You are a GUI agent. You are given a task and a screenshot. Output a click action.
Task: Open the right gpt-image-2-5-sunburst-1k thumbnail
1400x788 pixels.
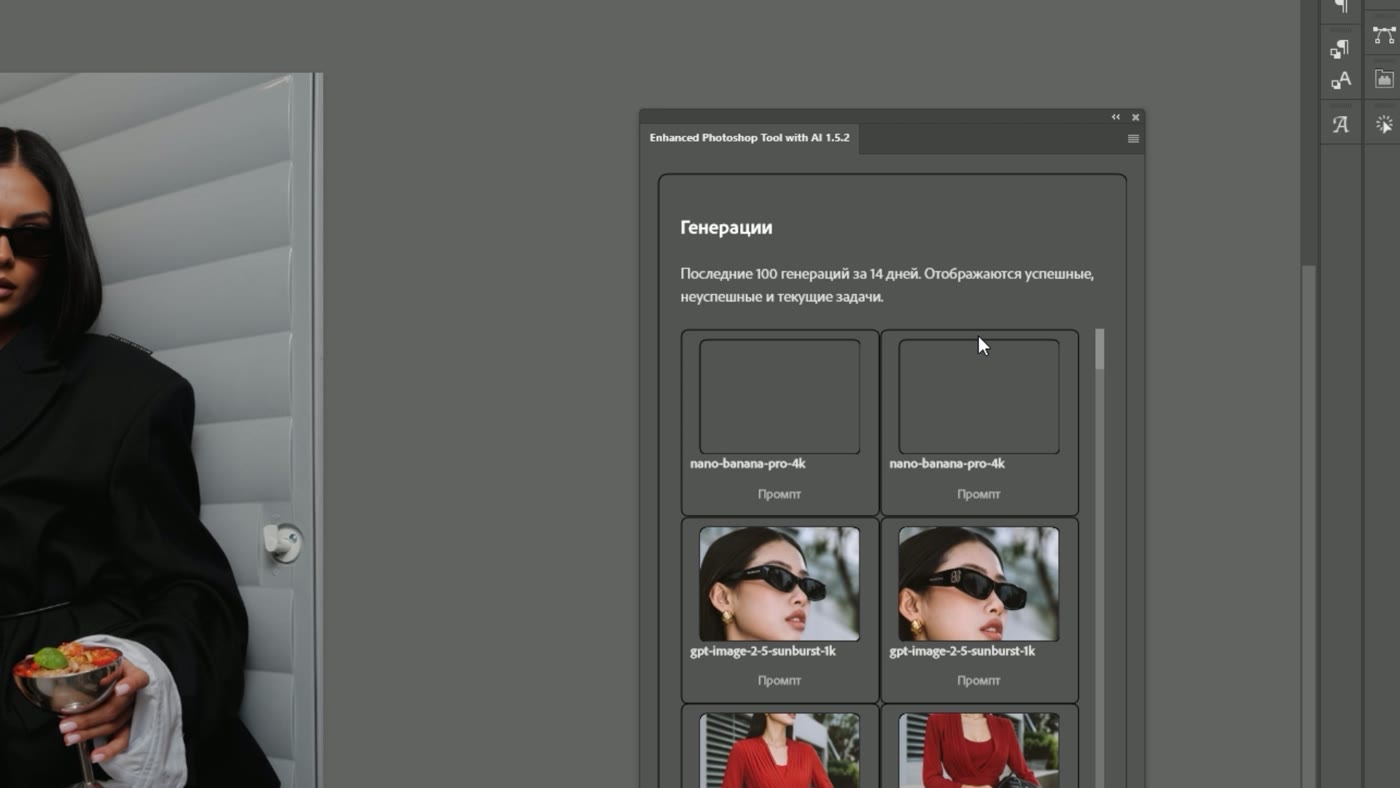(x=979, y=584)
